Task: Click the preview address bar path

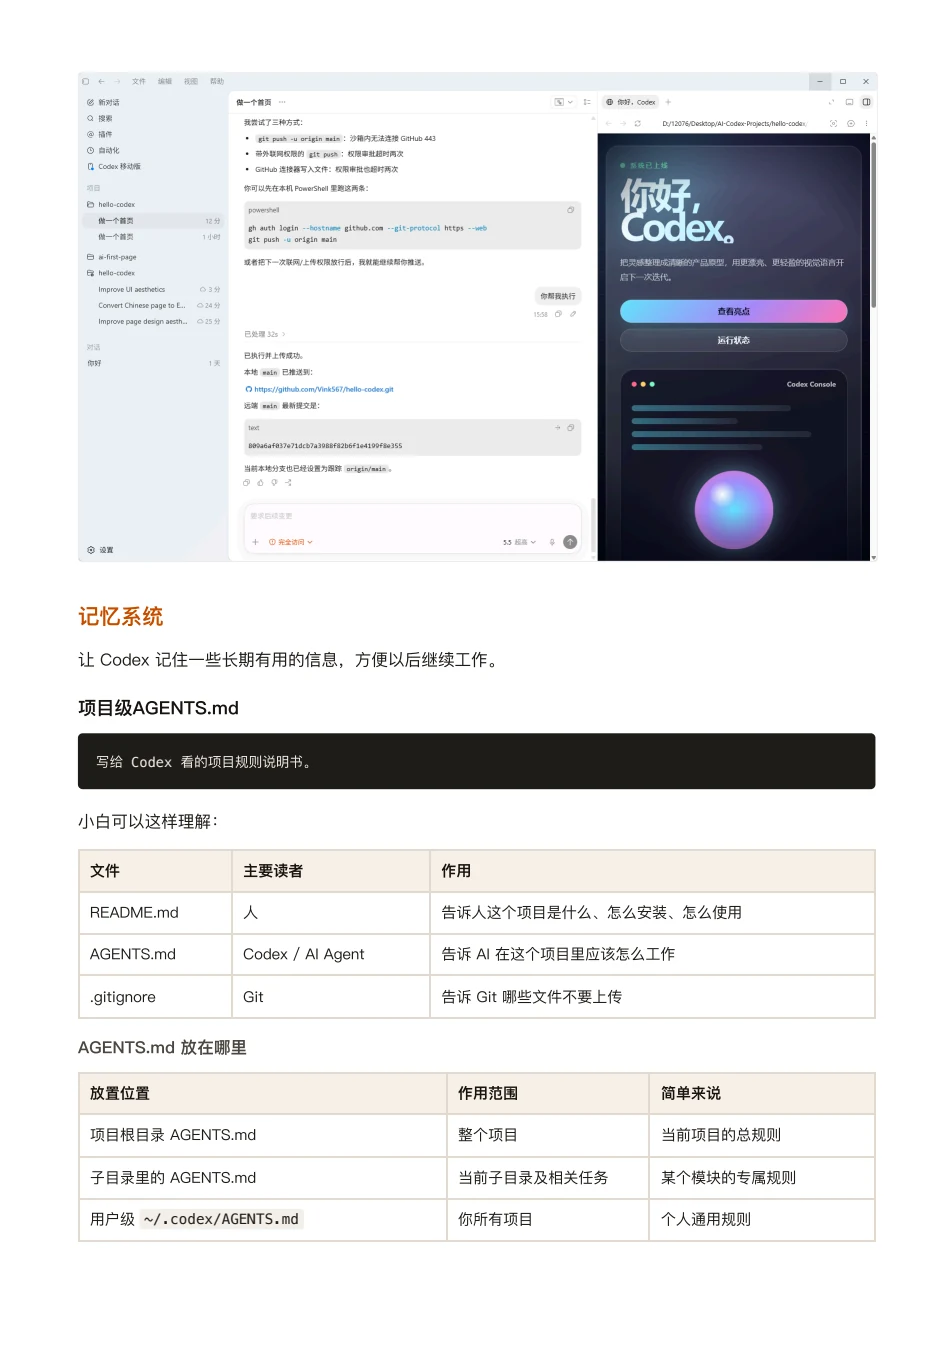Action: point(734,124)
